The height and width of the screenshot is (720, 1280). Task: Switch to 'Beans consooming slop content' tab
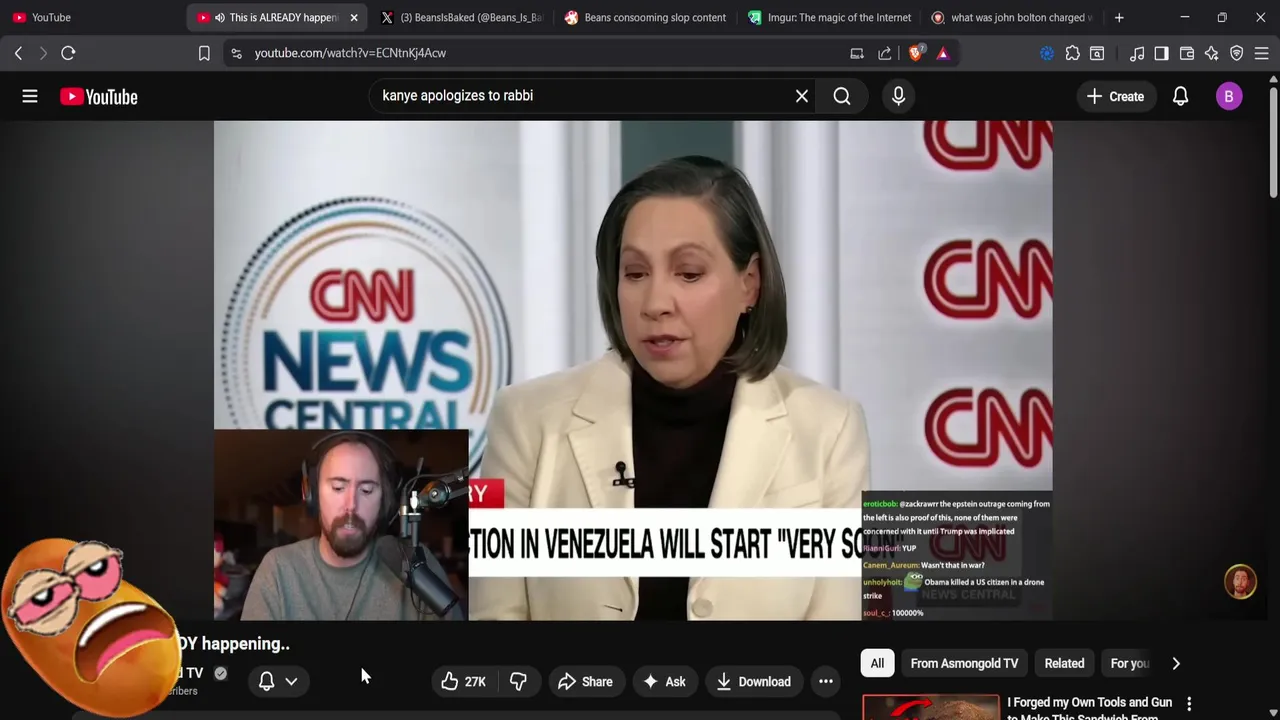pos(645,17)
